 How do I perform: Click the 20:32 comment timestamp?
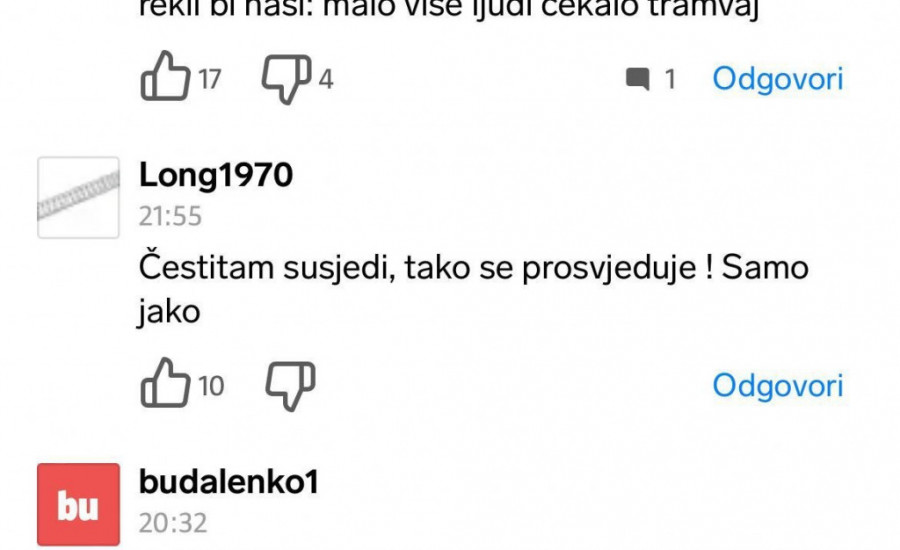[x=172, y=523]
